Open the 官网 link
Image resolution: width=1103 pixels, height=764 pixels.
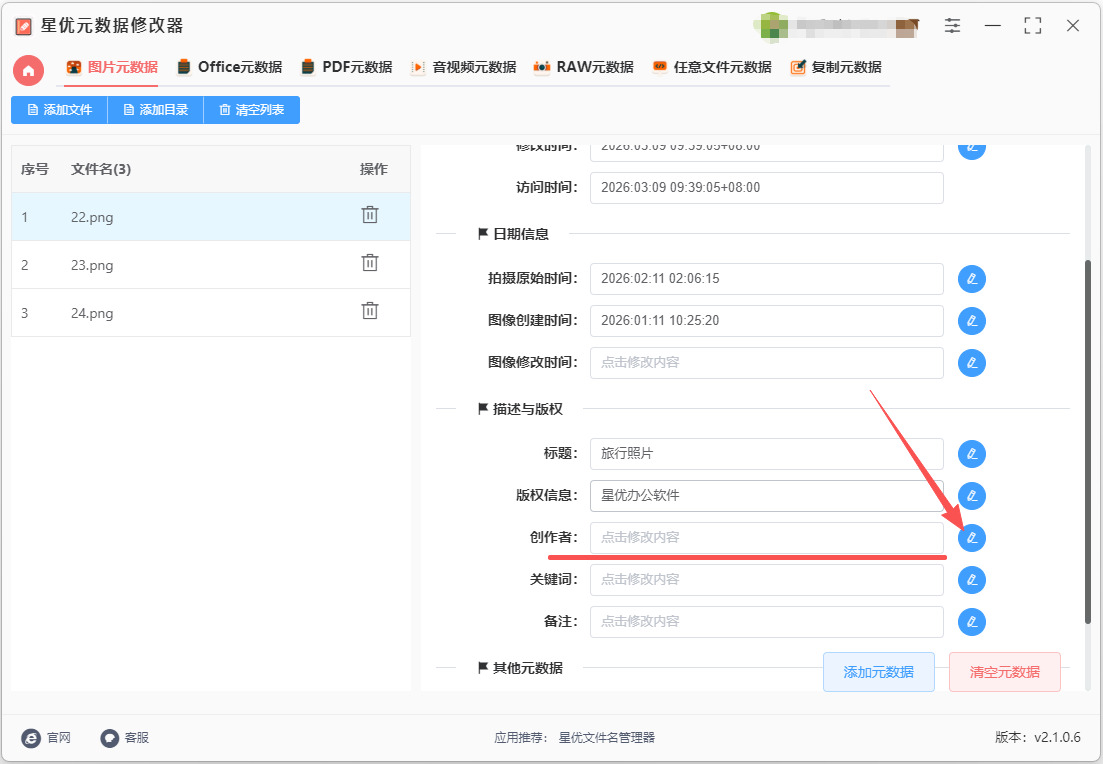pyautogui.click(x=46, y=737)
